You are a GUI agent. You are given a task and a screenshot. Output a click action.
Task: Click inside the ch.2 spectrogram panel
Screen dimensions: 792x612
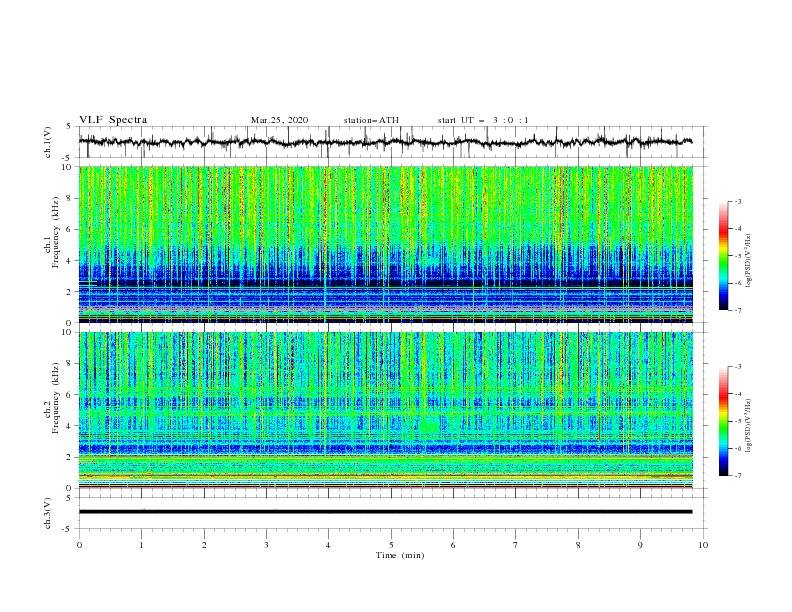pos(385,410)
